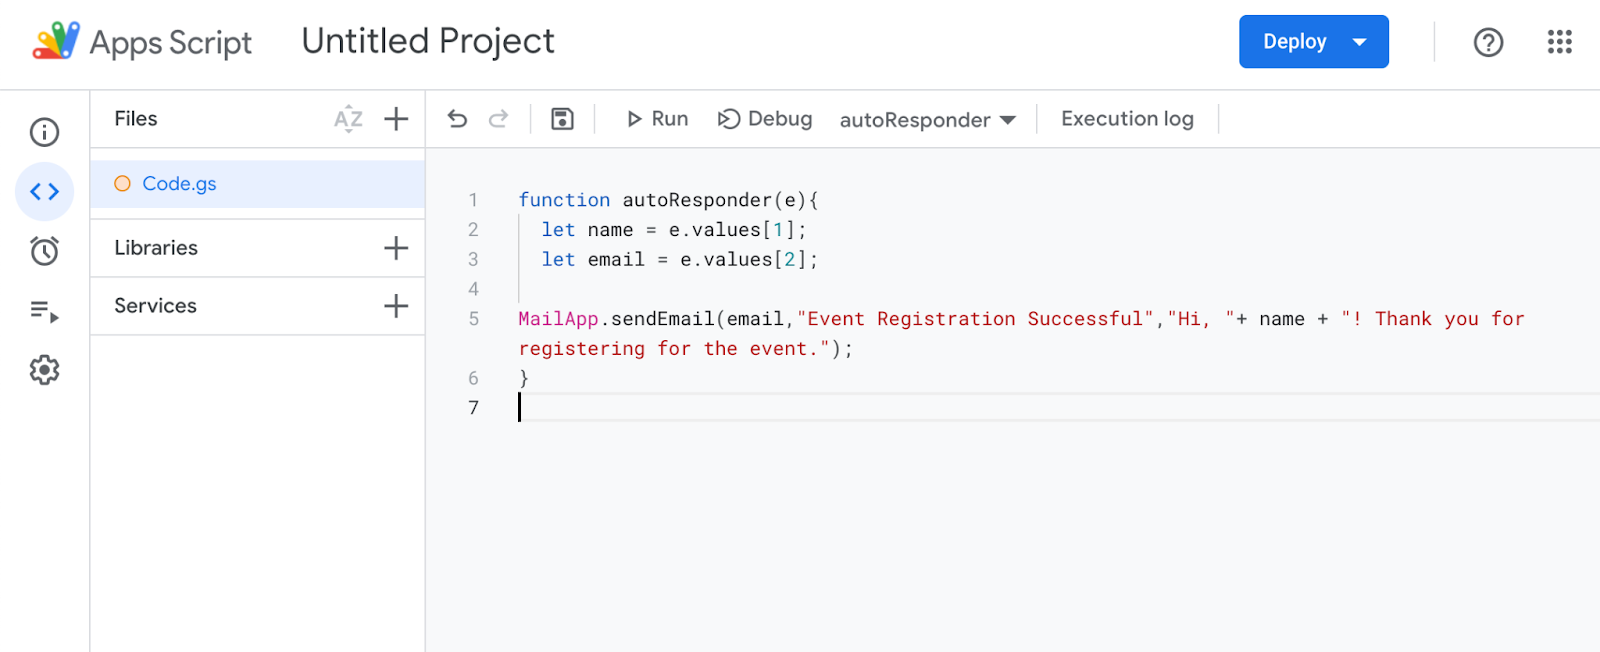Click line number 5 in the gutter

(474, 319)
